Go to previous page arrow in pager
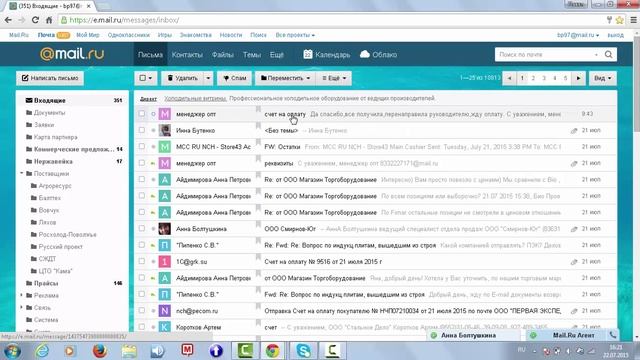Screen dimensions: 640x360 pos(509,78)
